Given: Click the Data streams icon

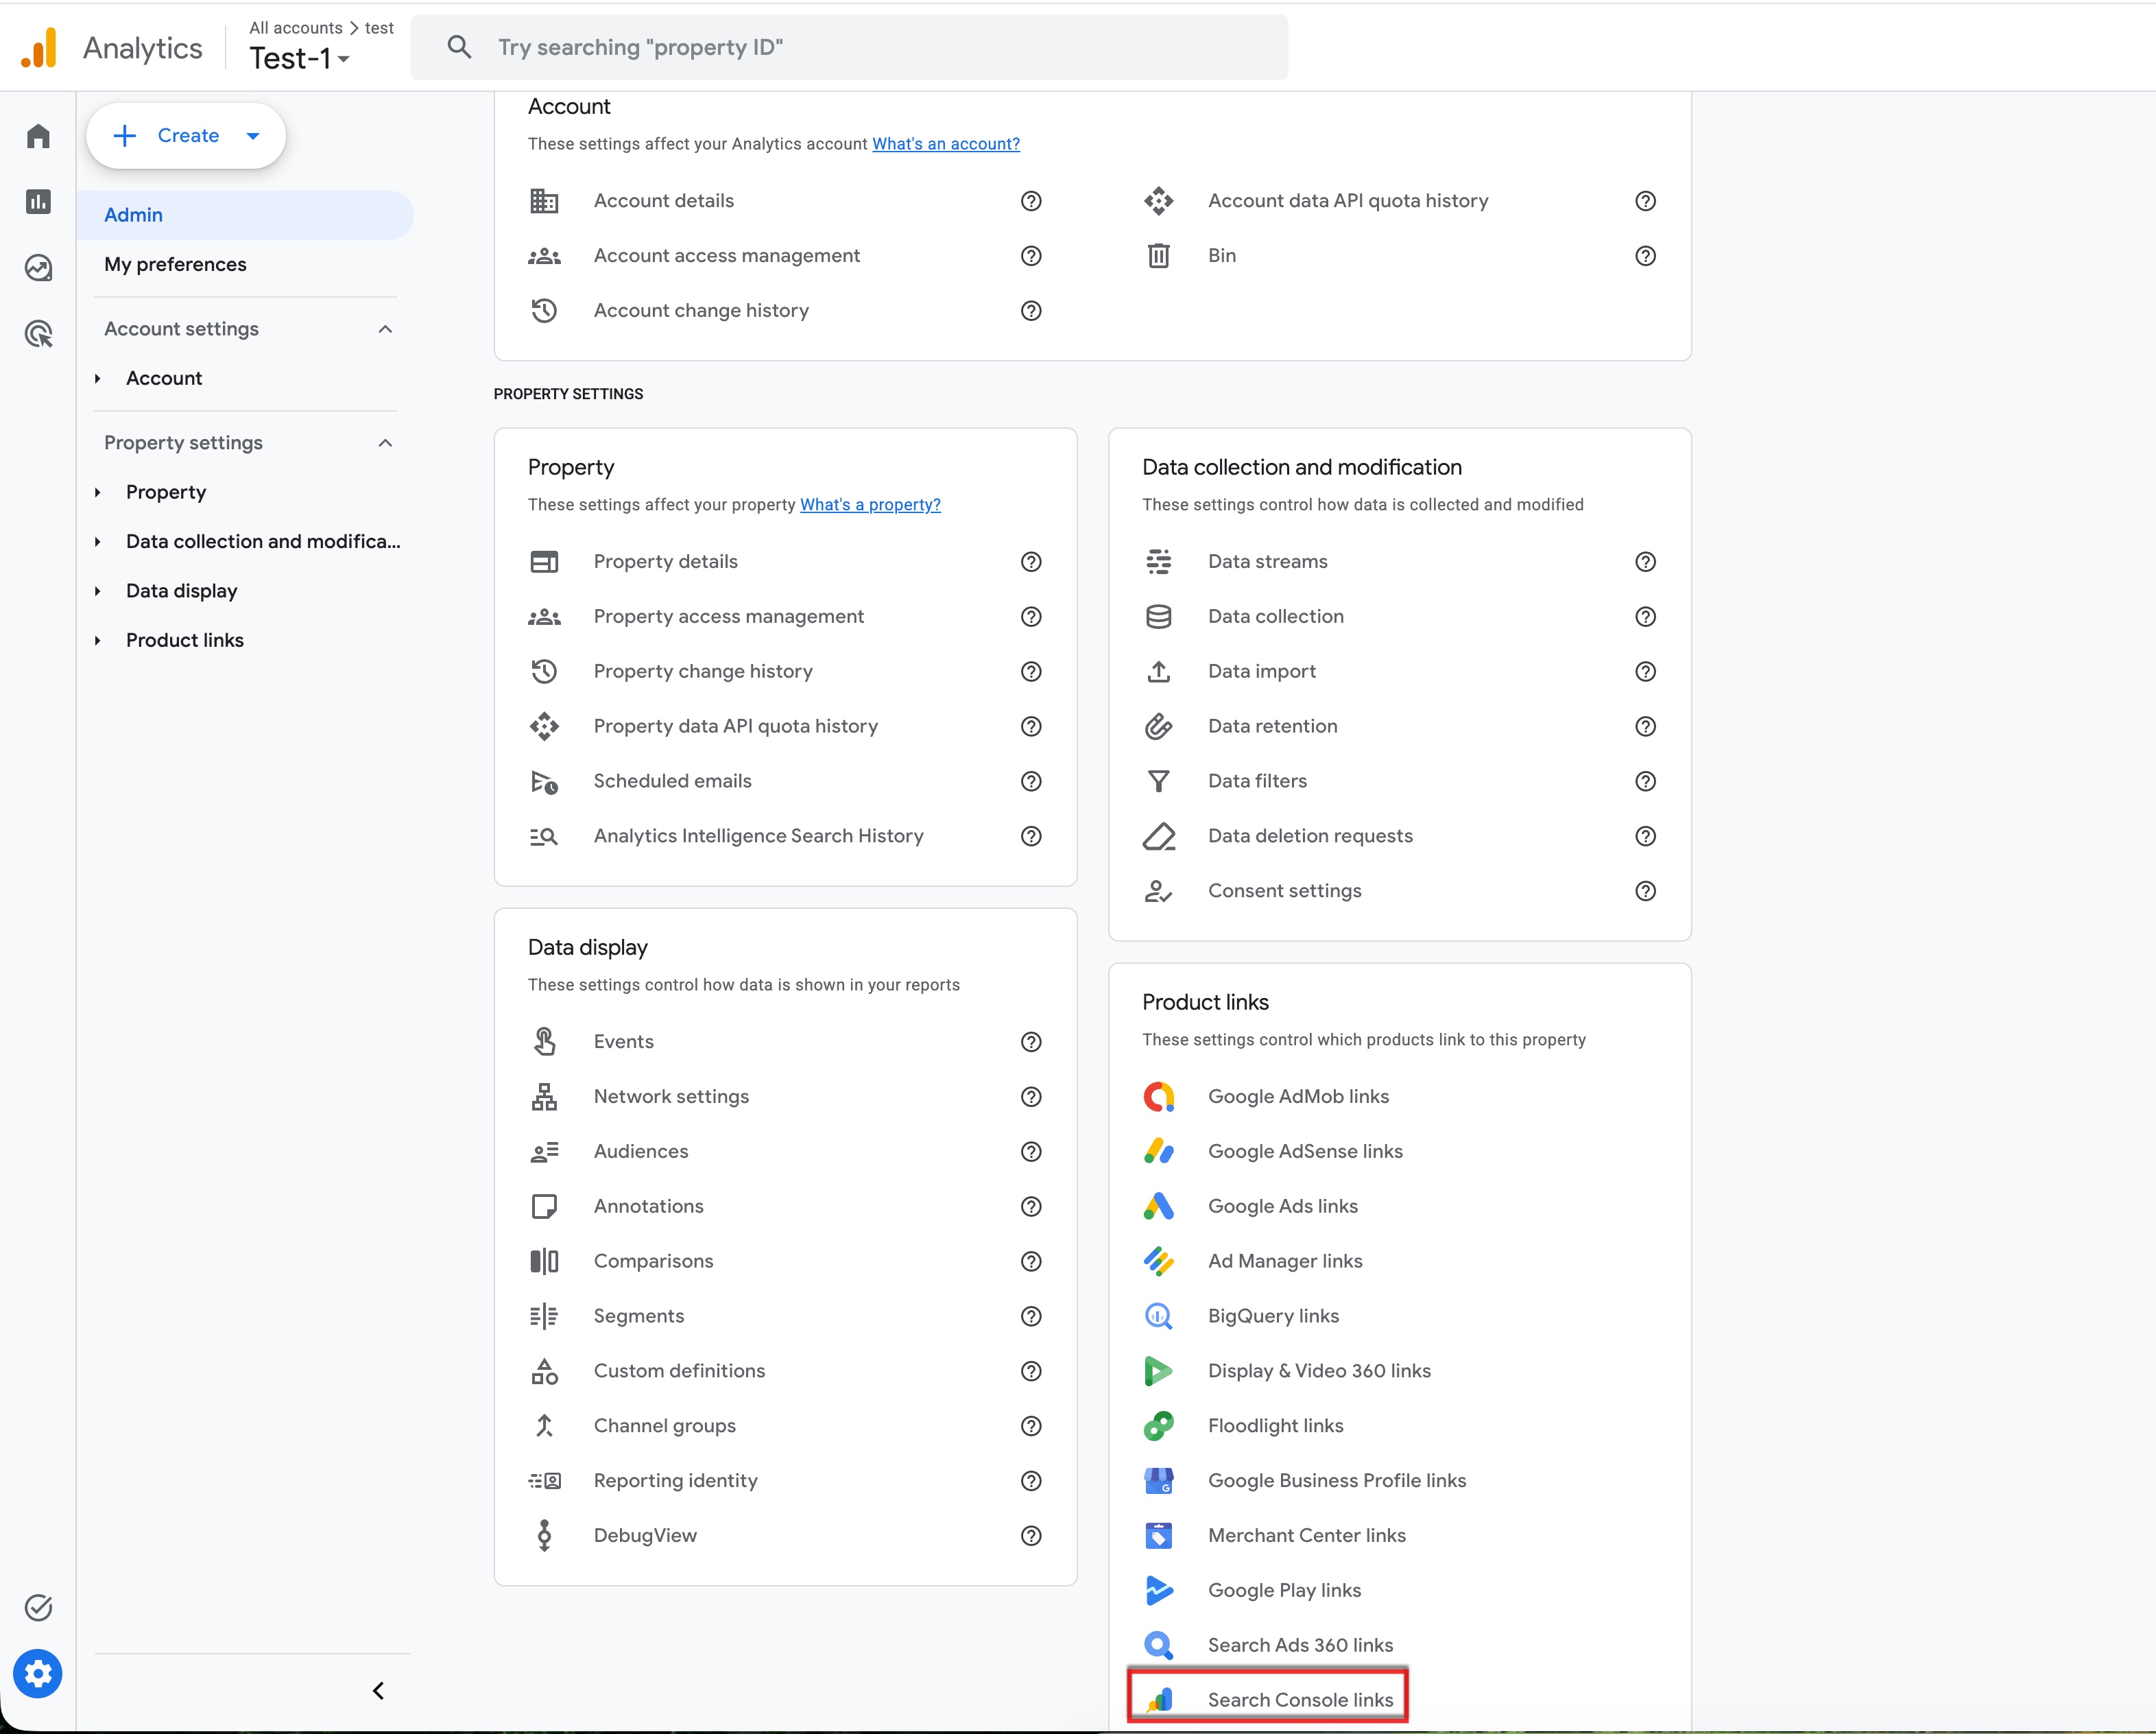Looking at the screenshot, I should point(1158,562).
